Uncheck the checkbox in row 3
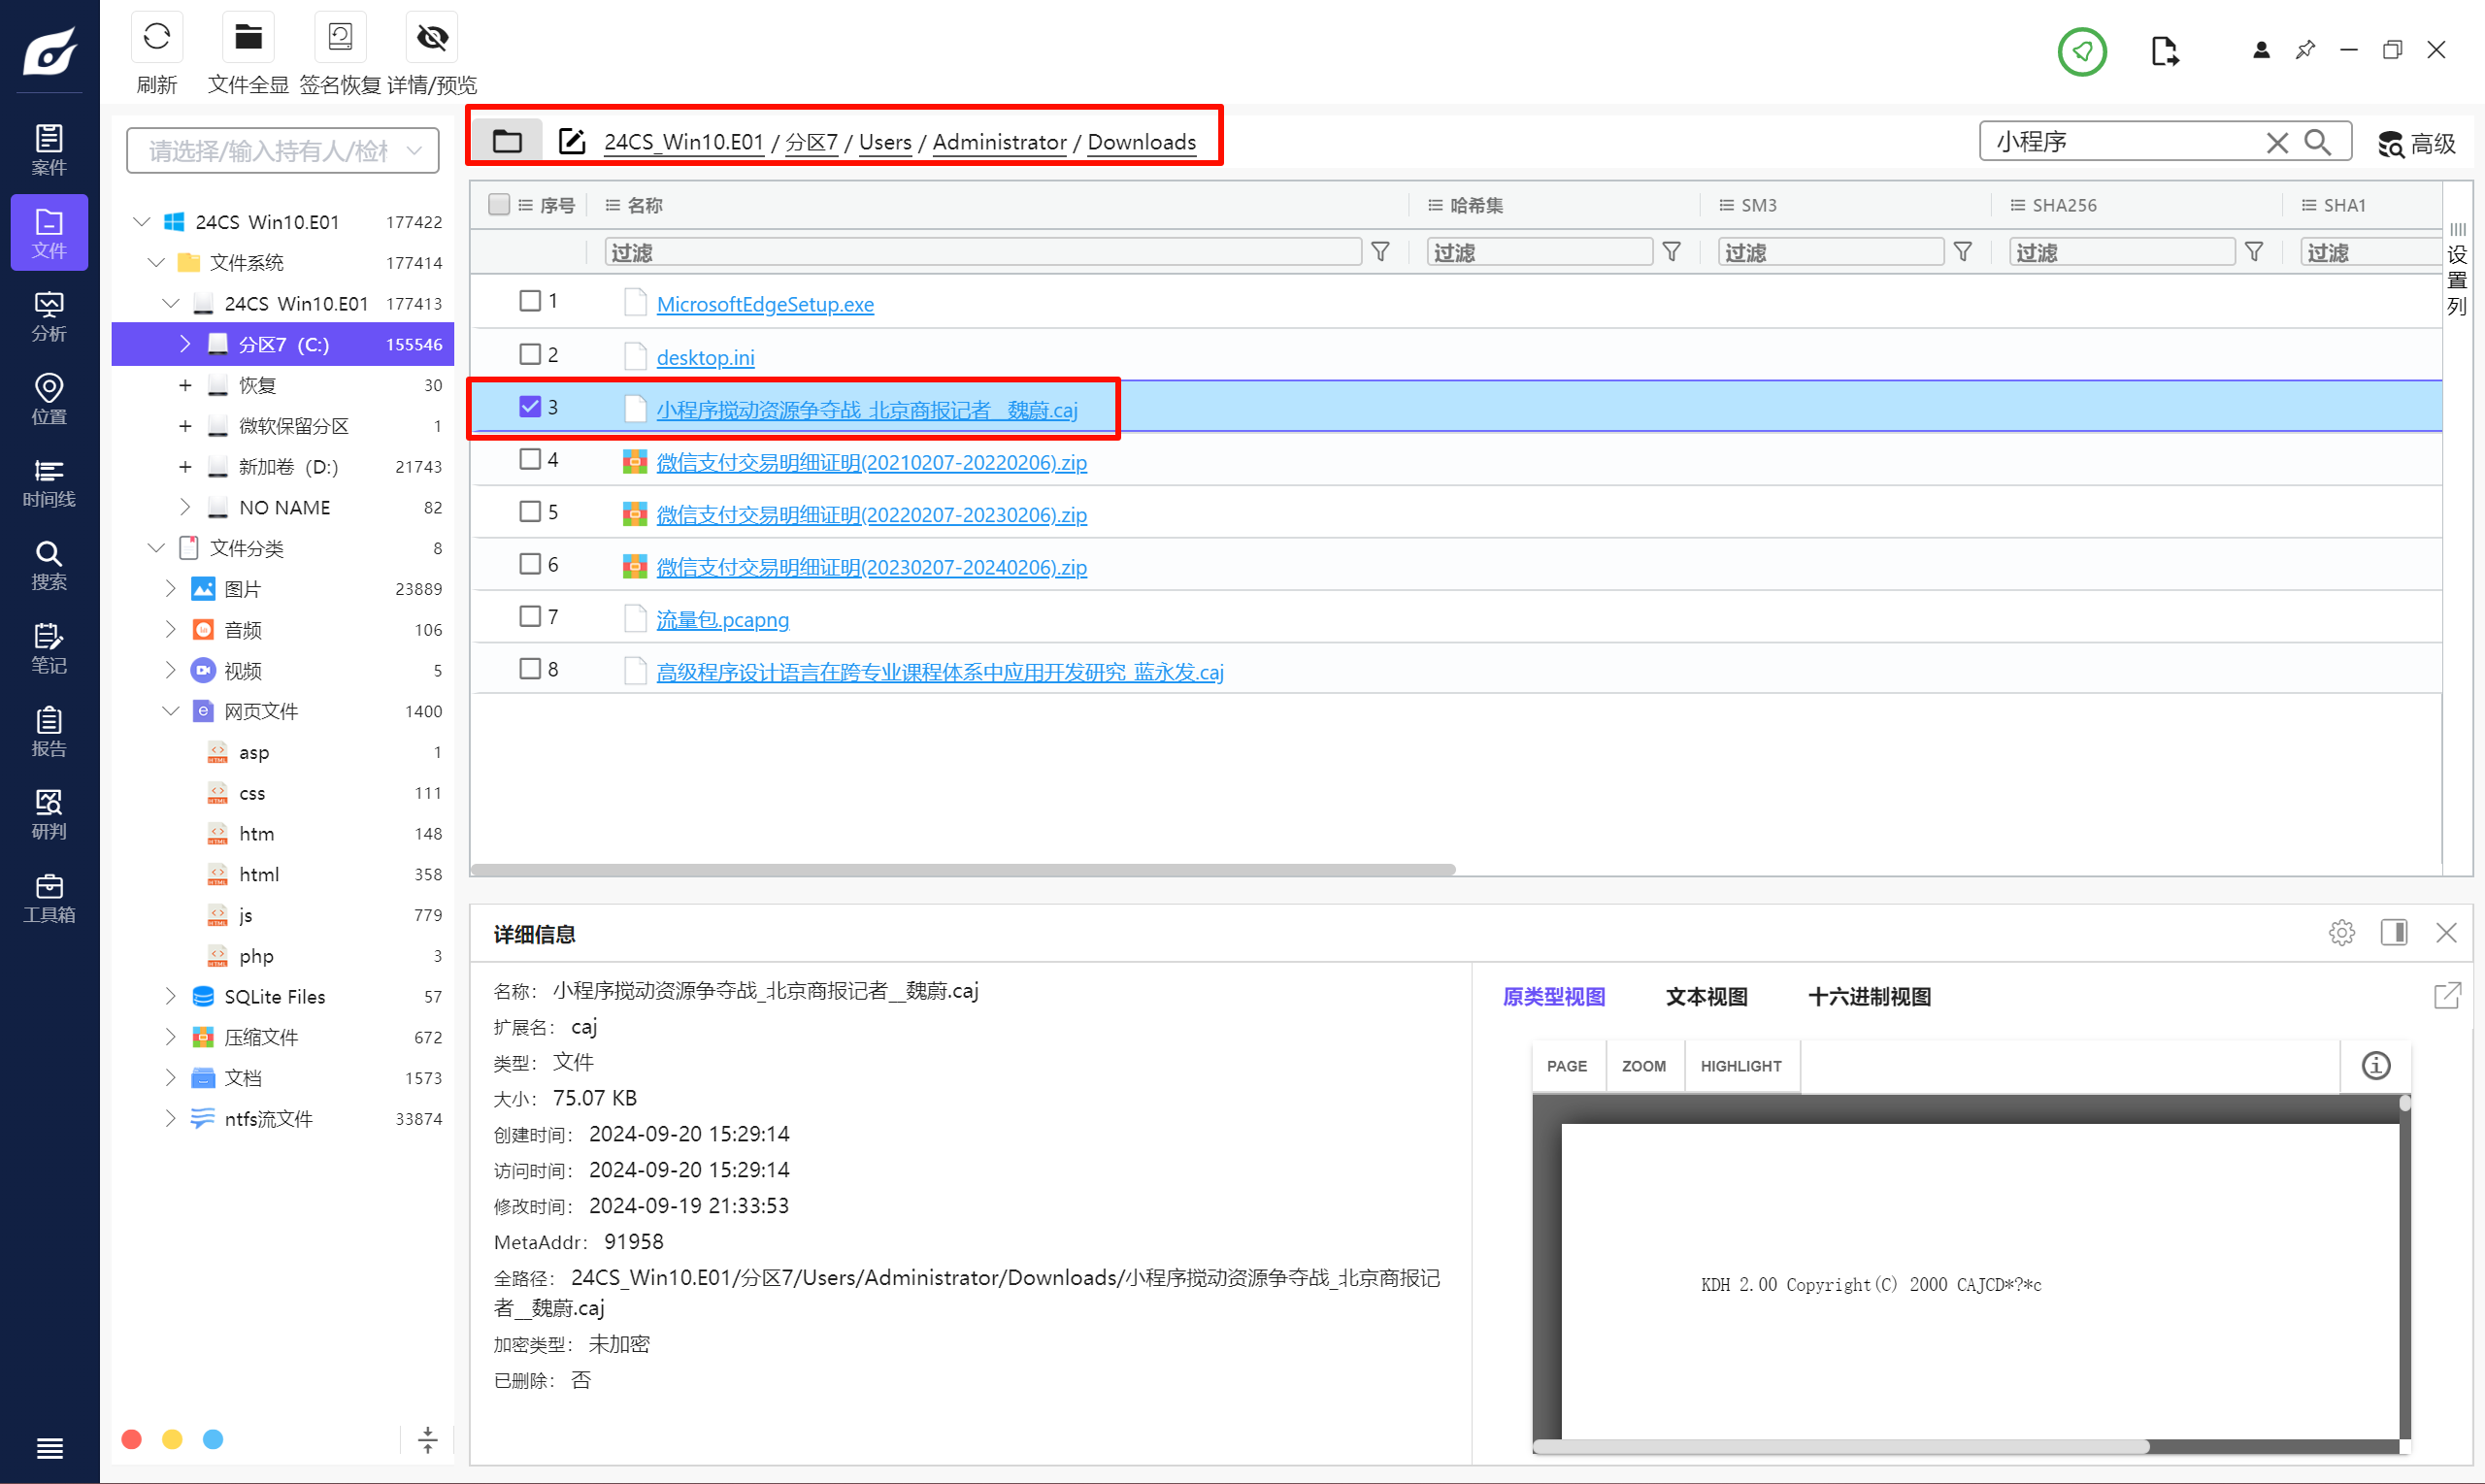 pyautogui.click(x=530, y=406)
